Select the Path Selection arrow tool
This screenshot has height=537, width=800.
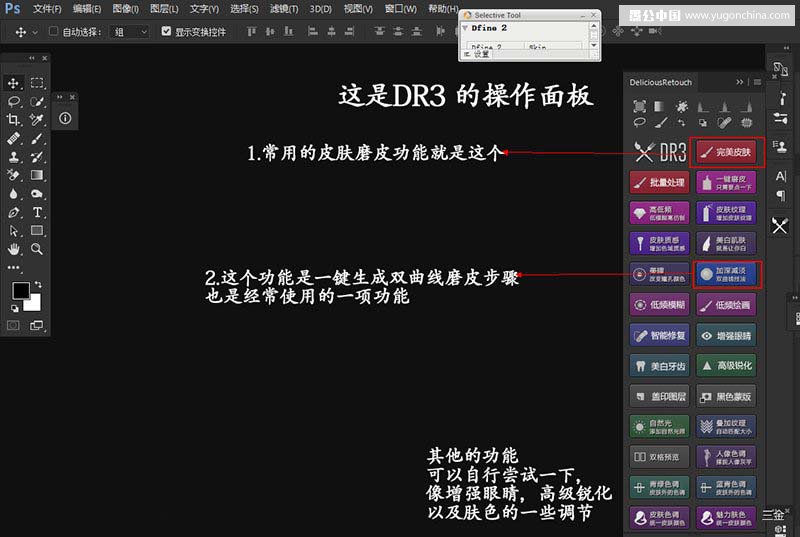pyautogui.click(x=14, y=231)
